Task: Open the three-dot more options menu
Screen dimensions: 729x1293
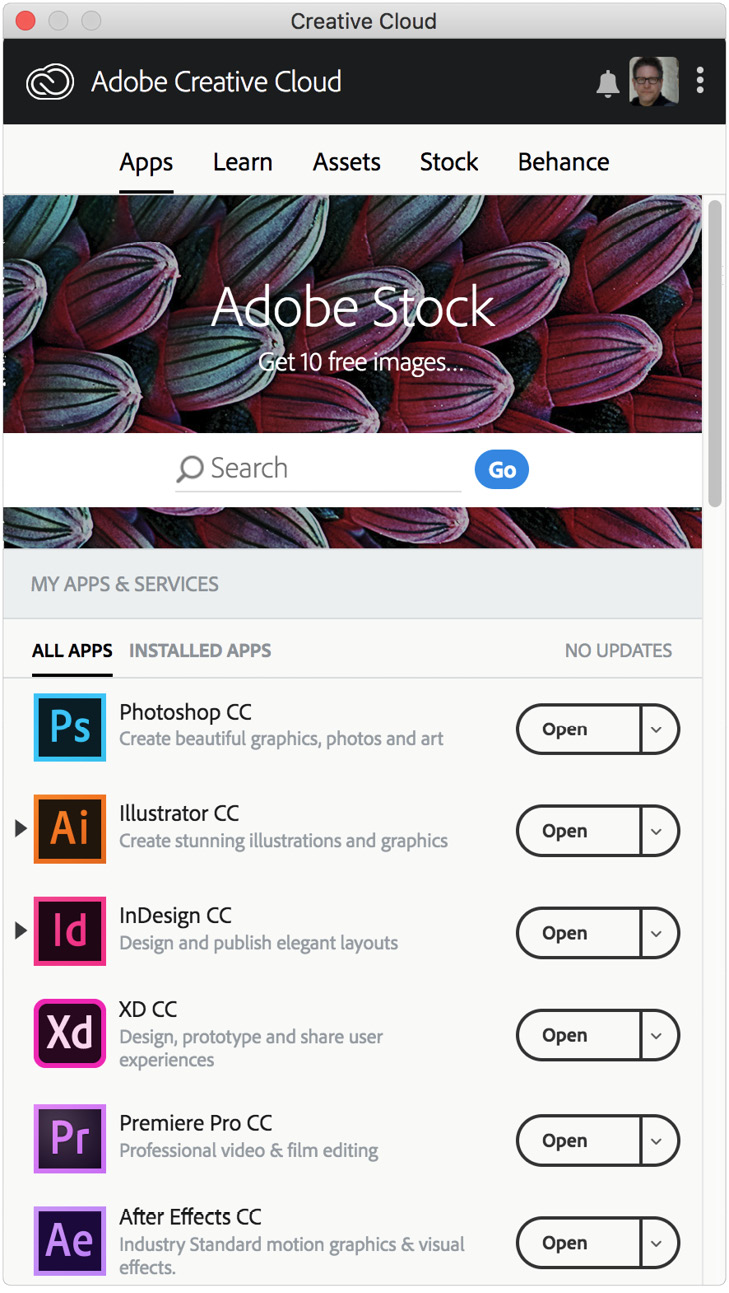Action: 700,81
